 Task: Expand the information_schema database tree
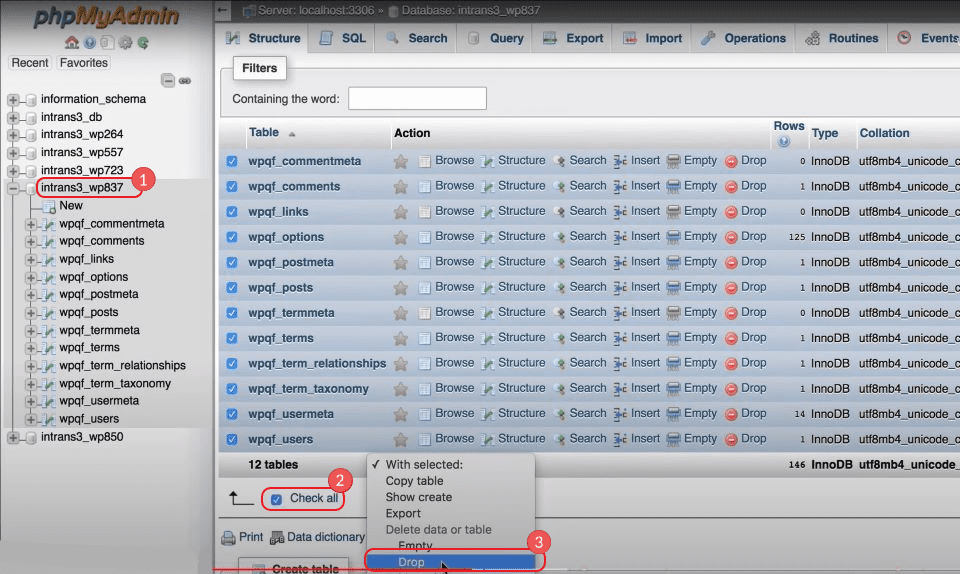pos(14,99)
